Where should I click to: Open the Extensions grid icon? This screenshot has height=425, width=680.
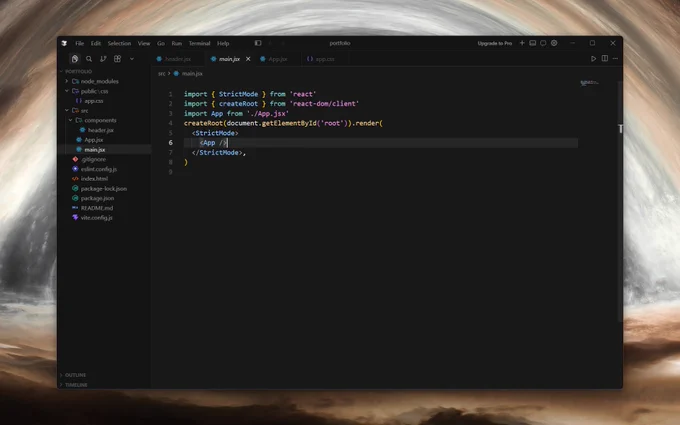point(118,59)
